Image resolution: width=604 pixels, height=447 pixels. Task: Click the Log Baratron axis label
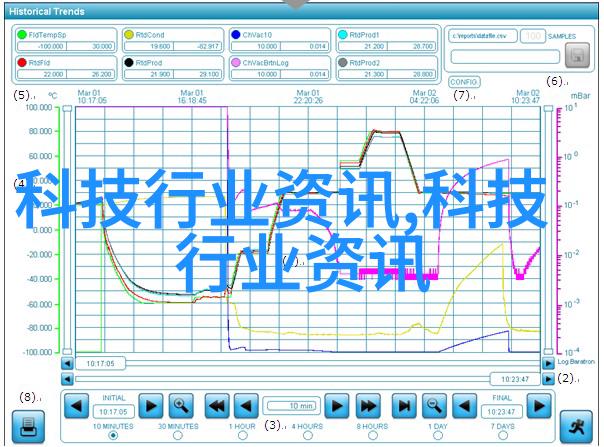click(x=576, y=361)
